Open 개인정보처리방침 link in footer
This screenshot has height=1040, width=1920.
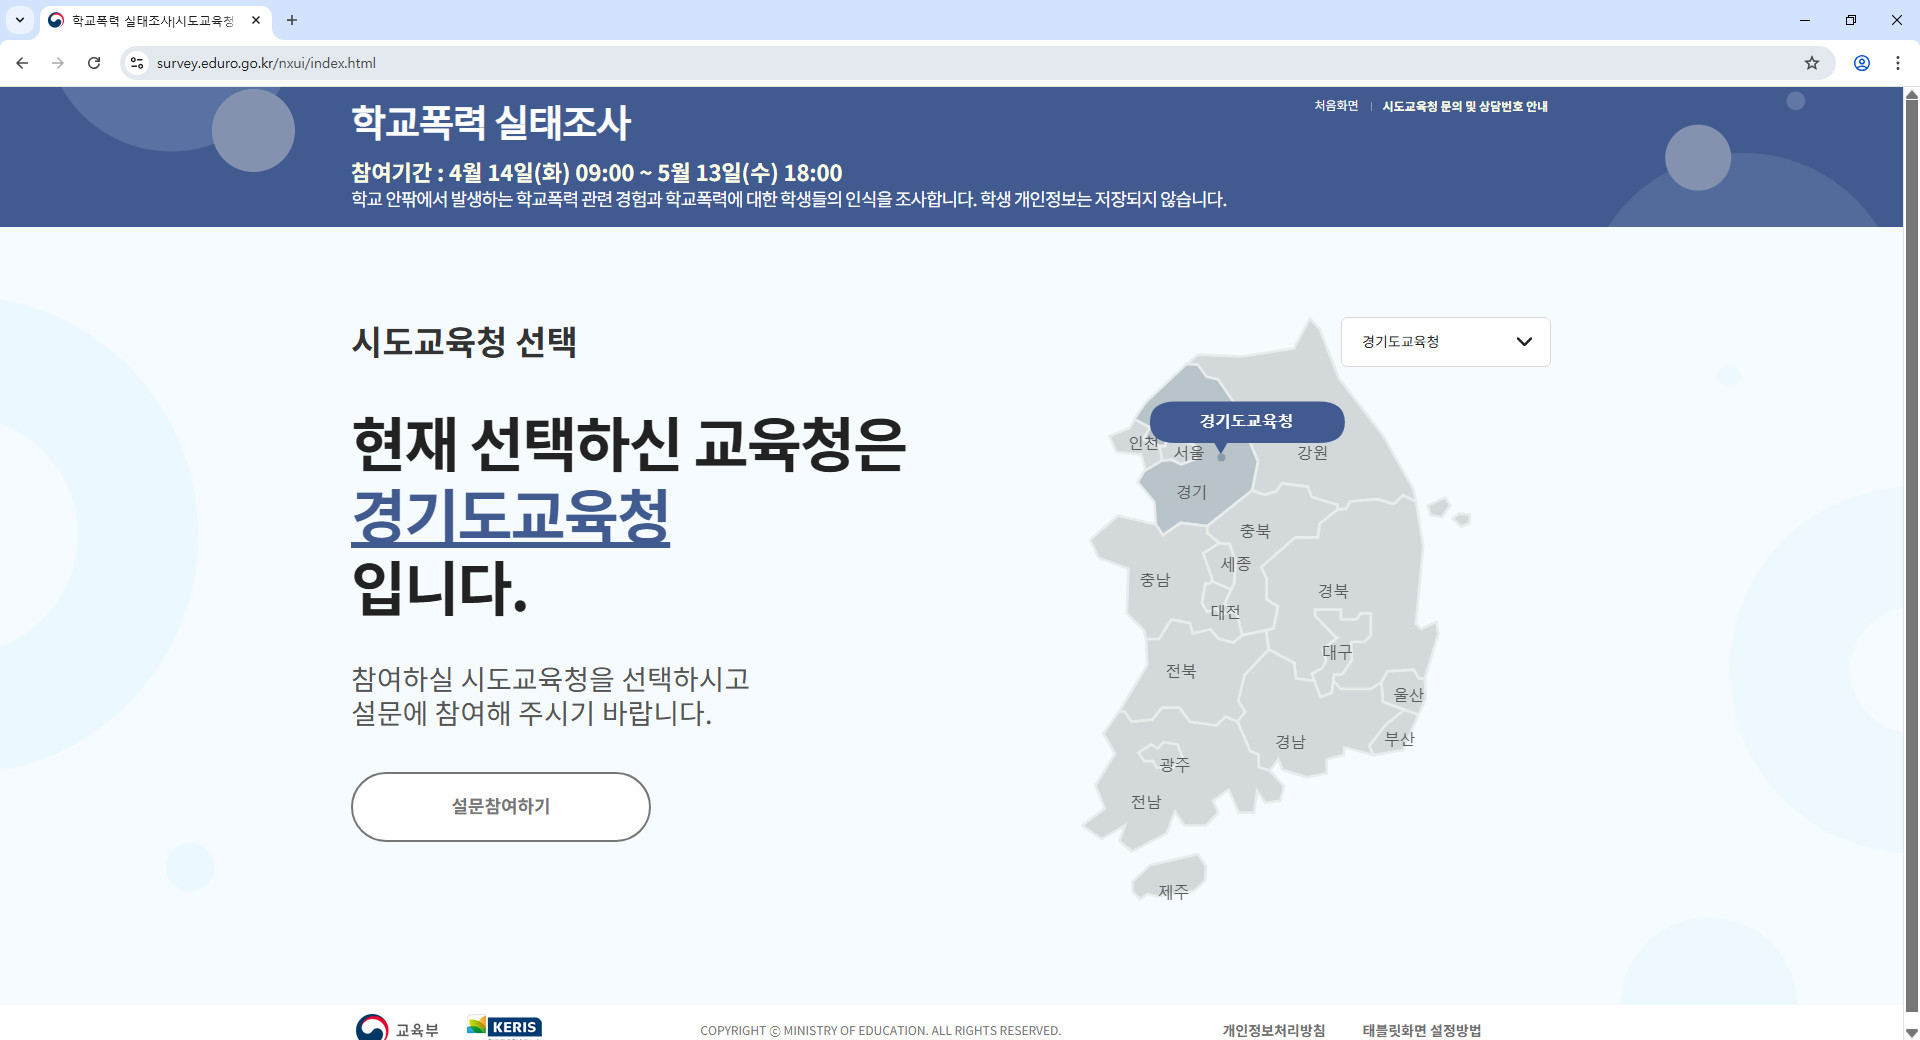1273,1030
